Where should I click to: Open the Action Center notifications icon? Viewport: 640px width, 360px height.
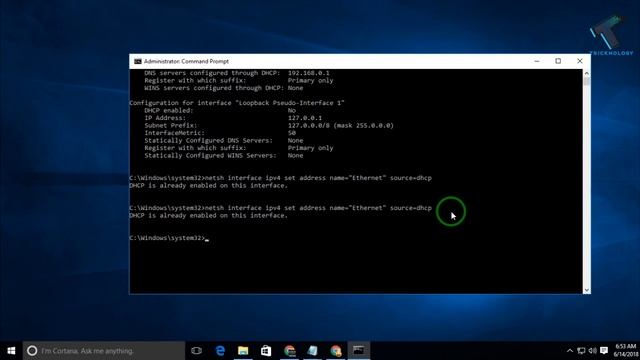[x=604, y=351]
